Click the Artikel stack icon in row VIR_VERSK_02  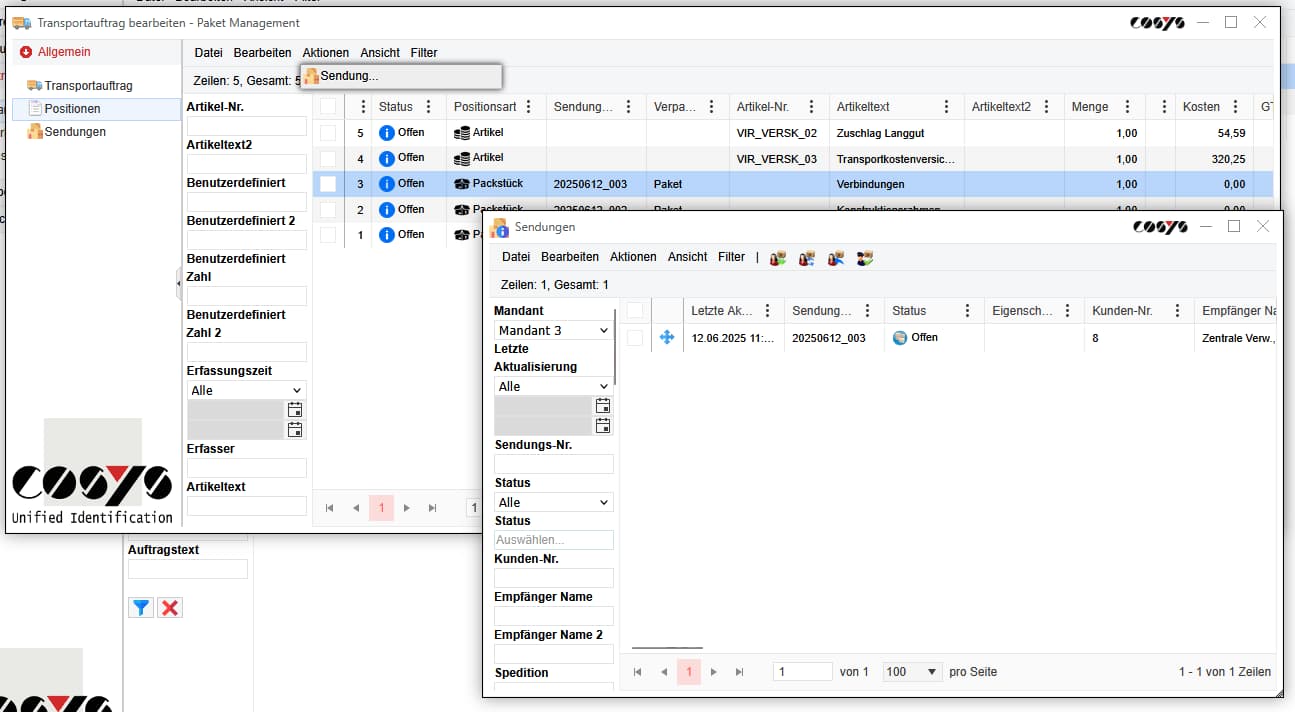(461, 133)
